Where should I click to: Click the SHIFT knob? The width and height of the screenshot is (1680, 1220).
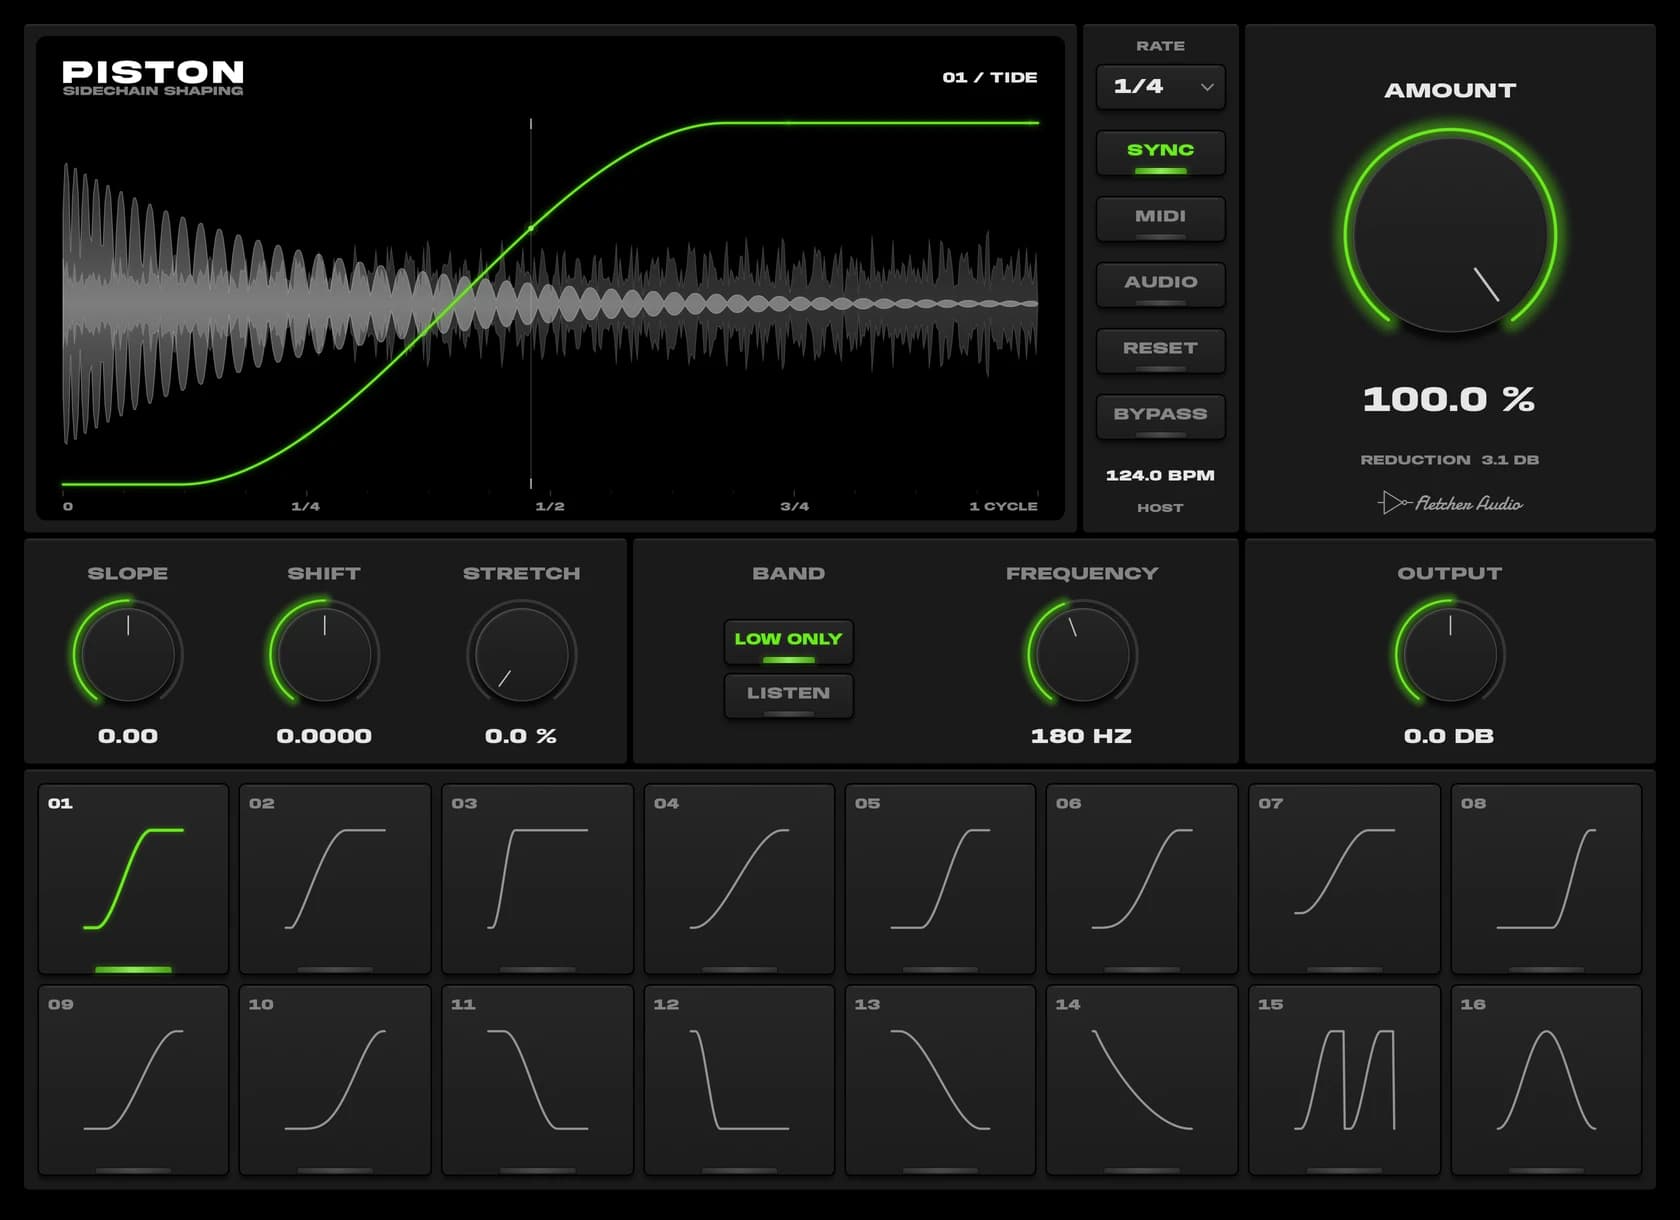(x=324, y=654)
